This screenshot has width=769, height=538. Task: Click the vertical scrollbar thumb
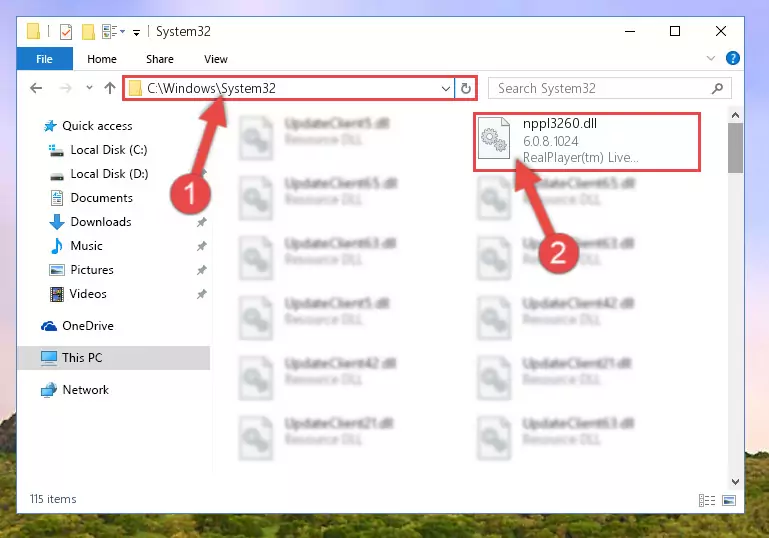pyautogui.click(x=735, y=148)
